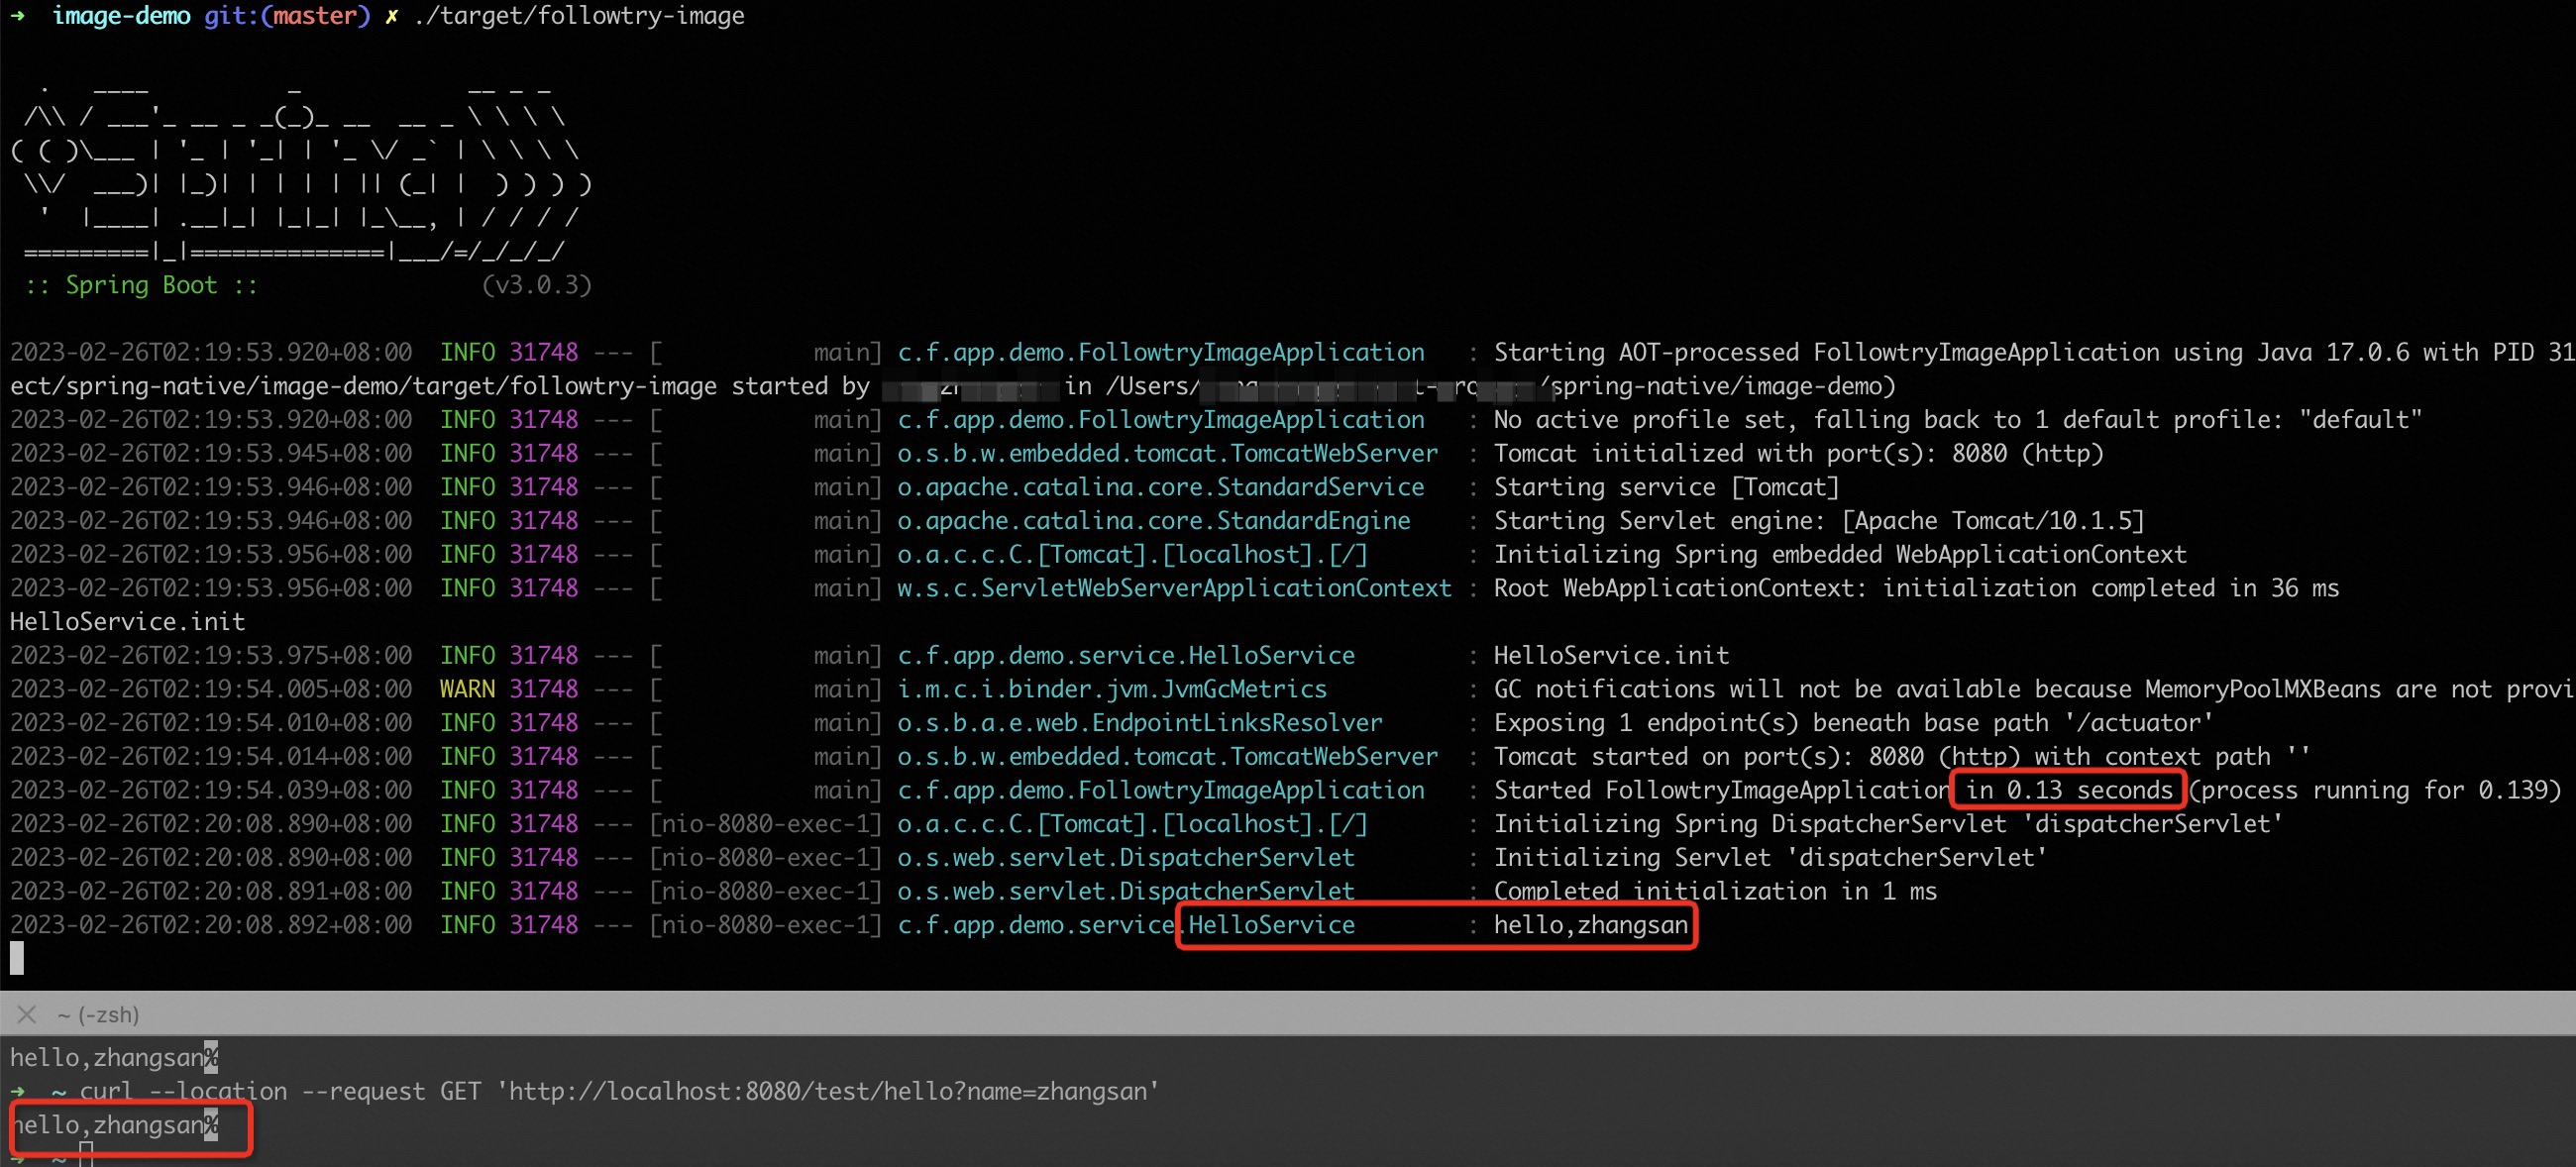Viewport: 2576px width, 1167px height.
Task: Click the 'git:(master)' branch text
Action: point(287,16)
